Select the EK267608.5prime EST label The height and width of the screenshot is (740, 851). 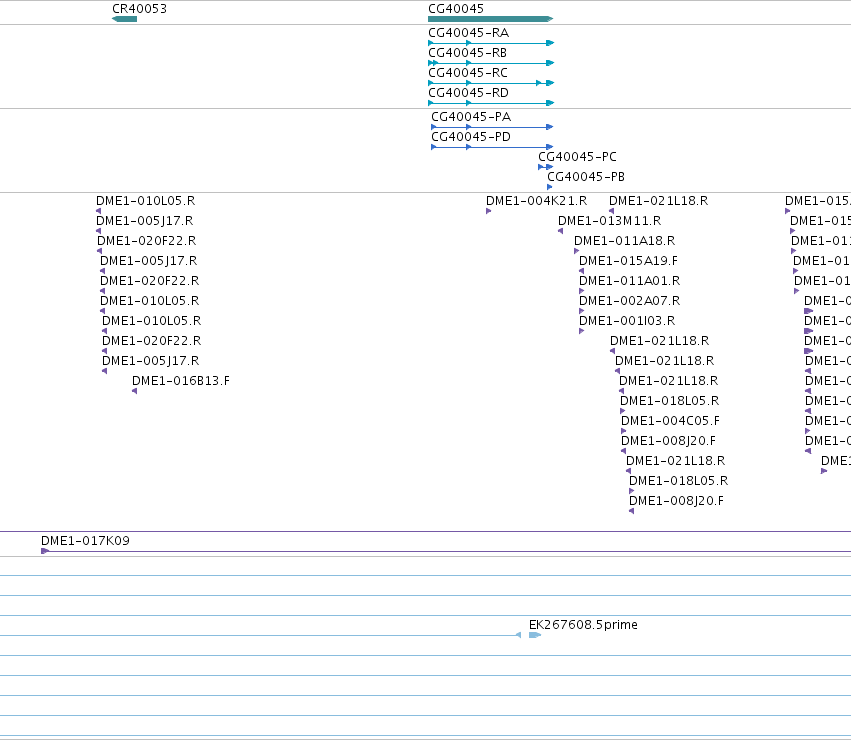pos(583,625)
